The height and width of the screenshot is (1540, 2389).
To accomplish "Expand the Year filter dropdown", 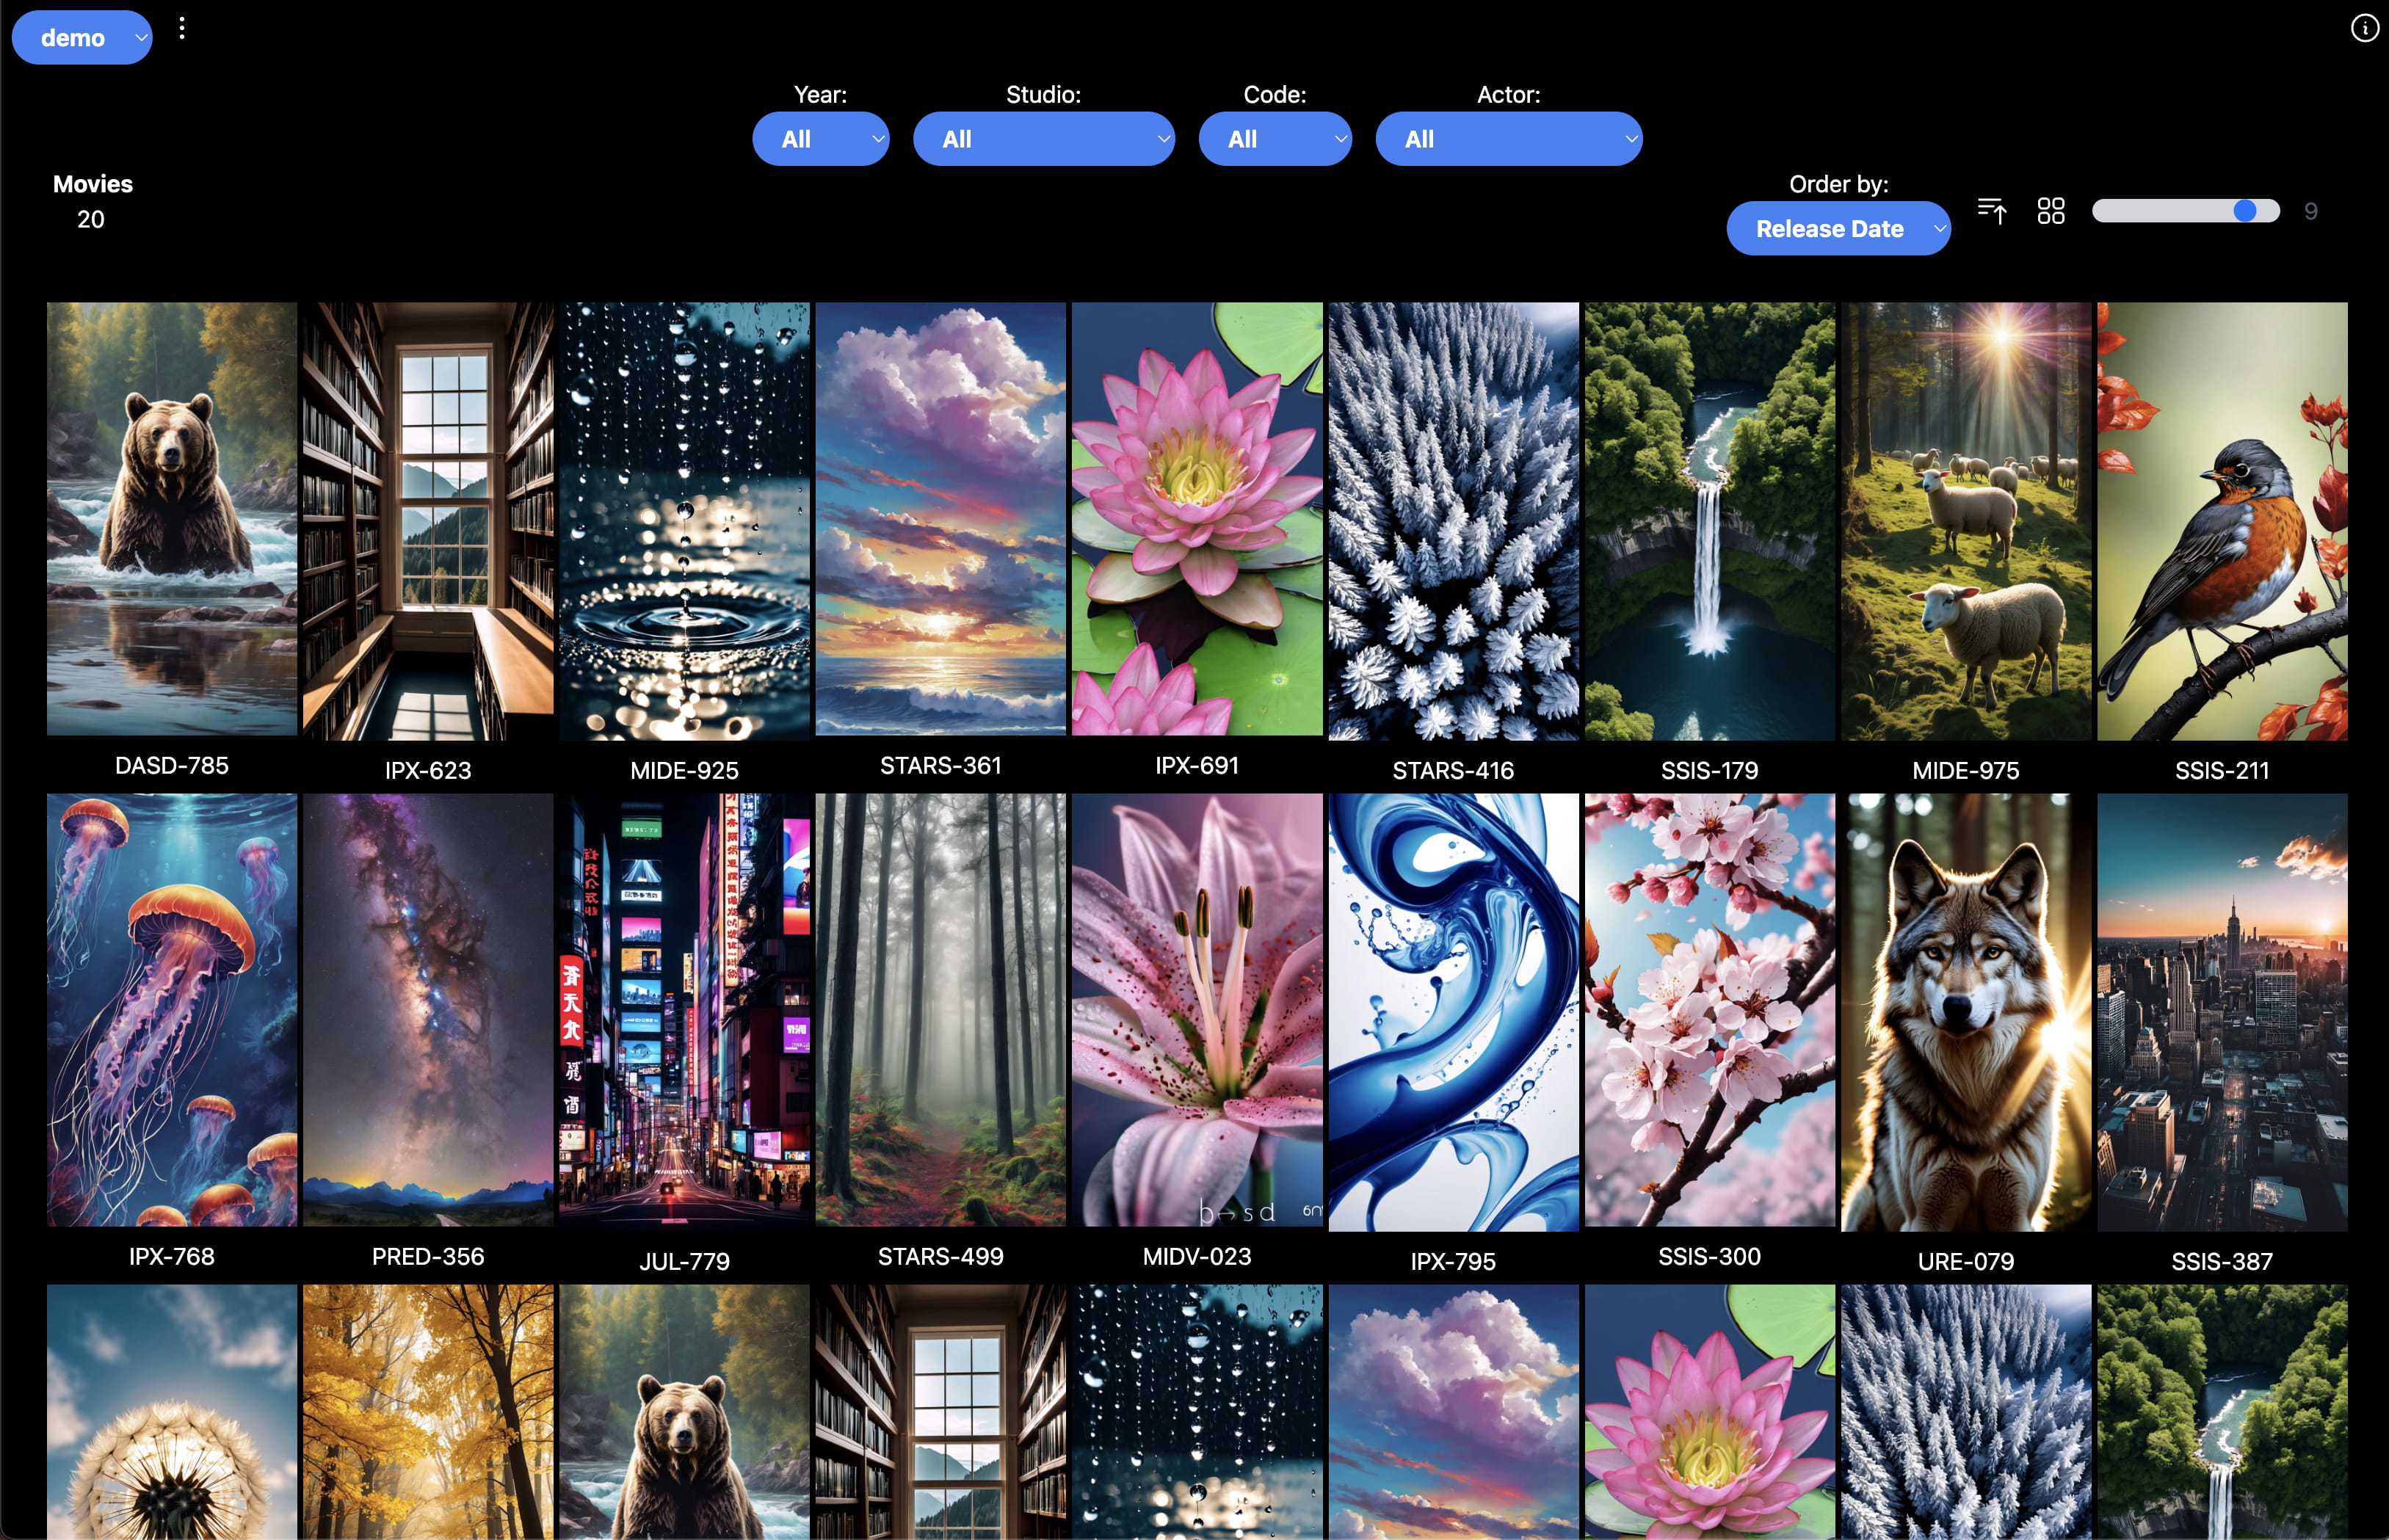I will tap(820, 139).
